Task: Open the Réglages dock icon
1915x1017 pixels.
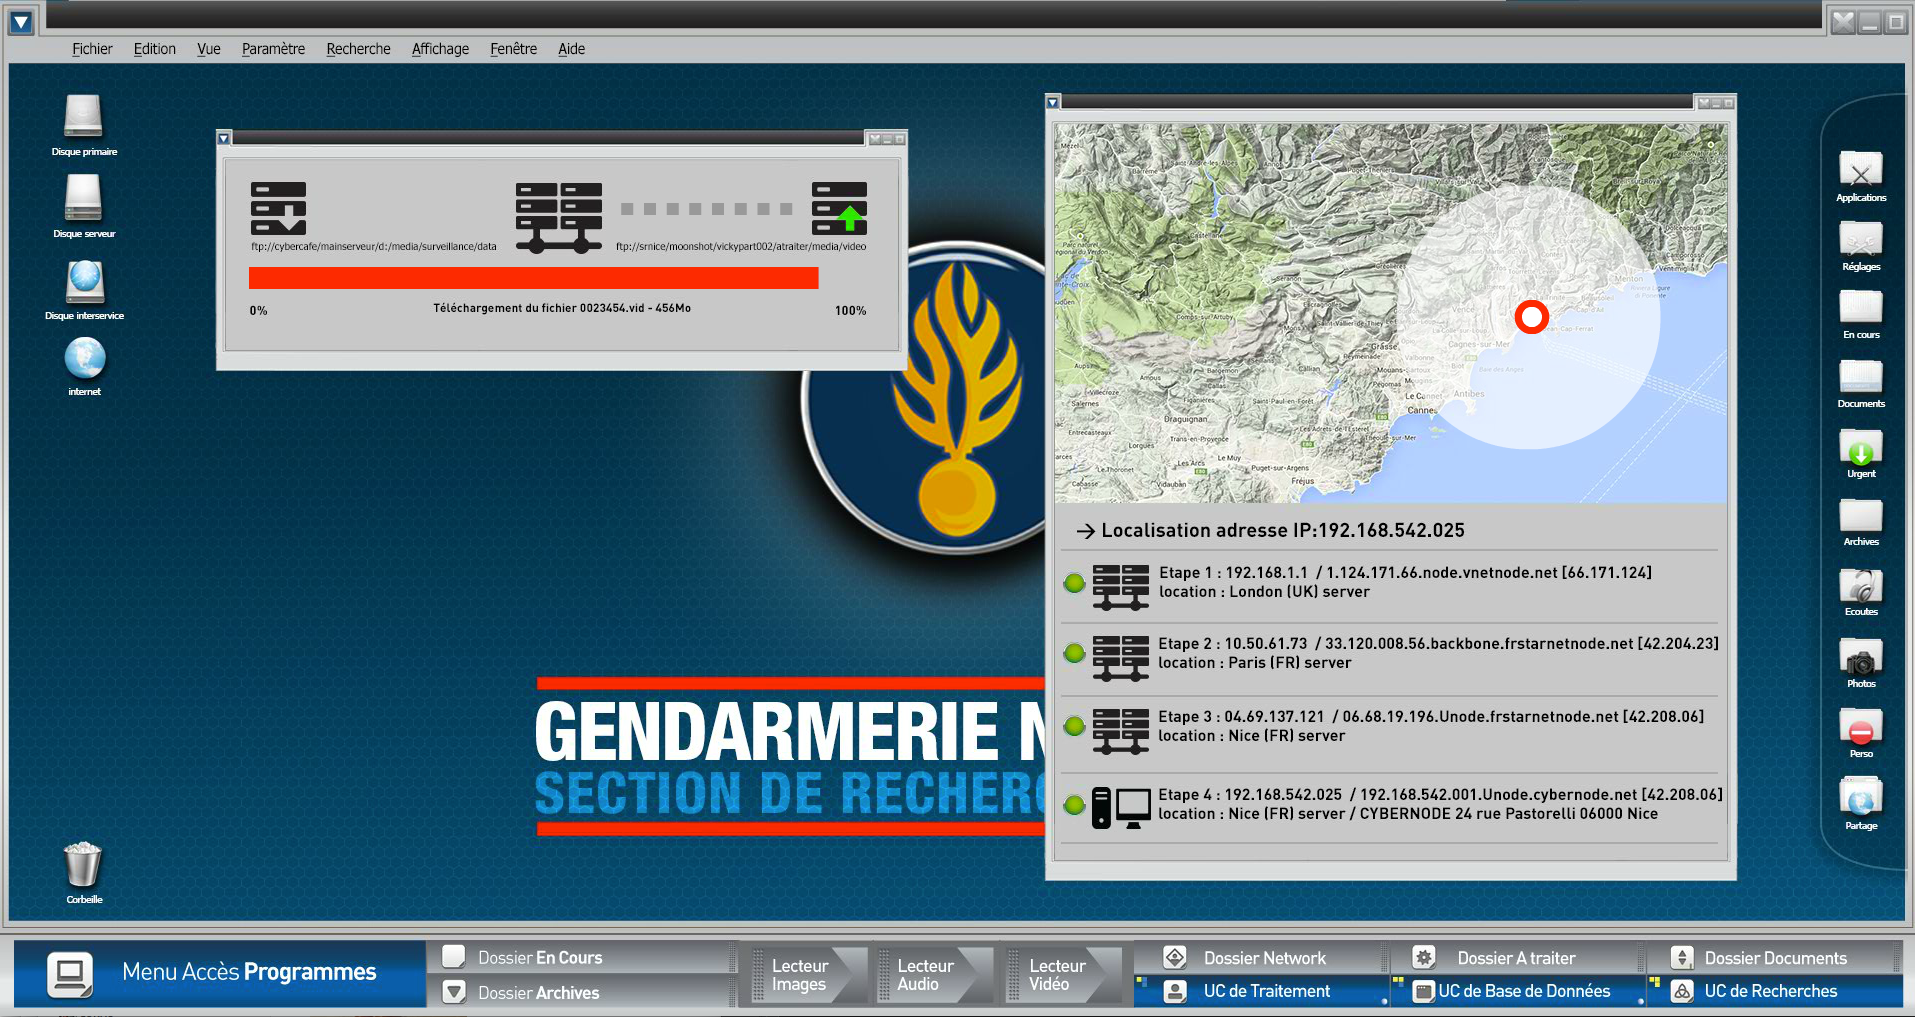Action: [1860, 239]
